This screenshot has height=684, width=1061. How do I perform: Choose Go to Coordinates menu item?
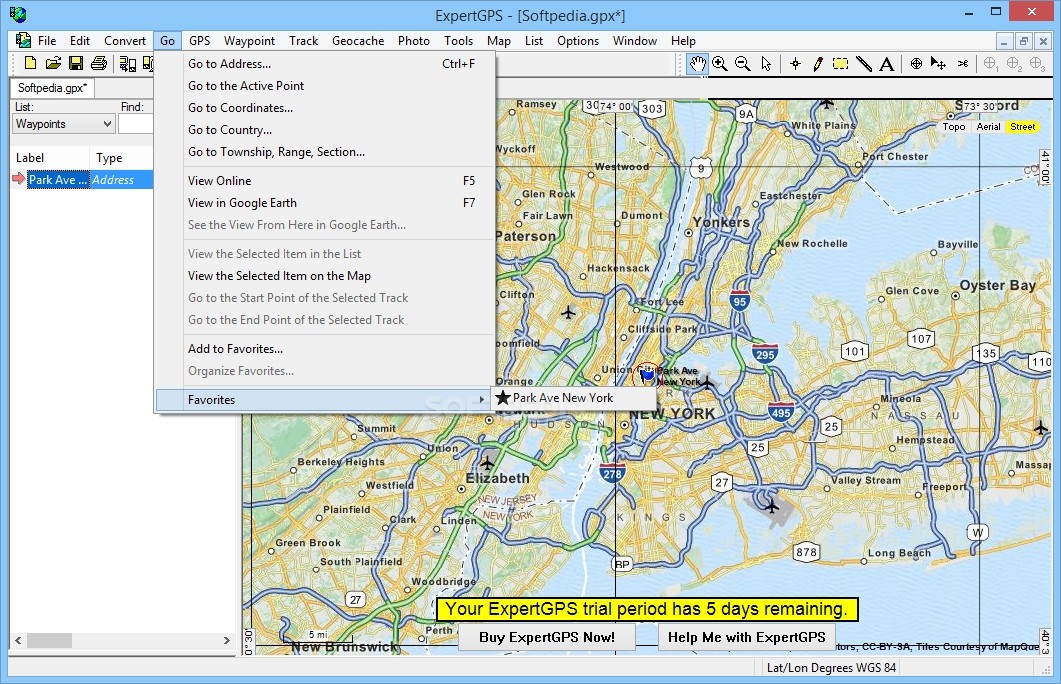(x=325, y=108)
